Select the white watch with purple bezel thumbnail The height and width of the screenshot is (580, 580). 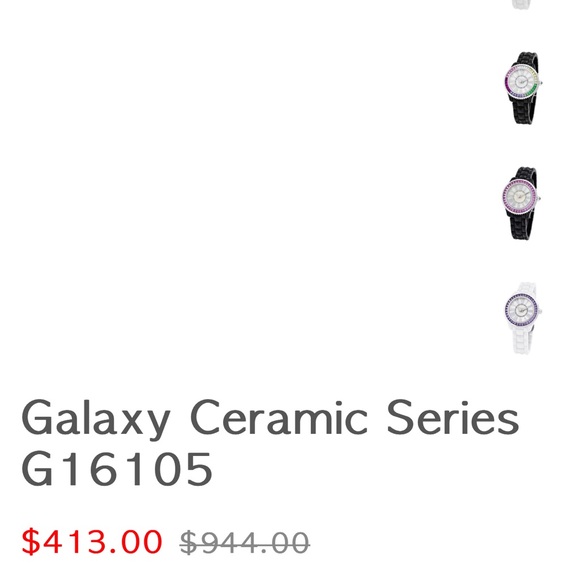point(523,318)
